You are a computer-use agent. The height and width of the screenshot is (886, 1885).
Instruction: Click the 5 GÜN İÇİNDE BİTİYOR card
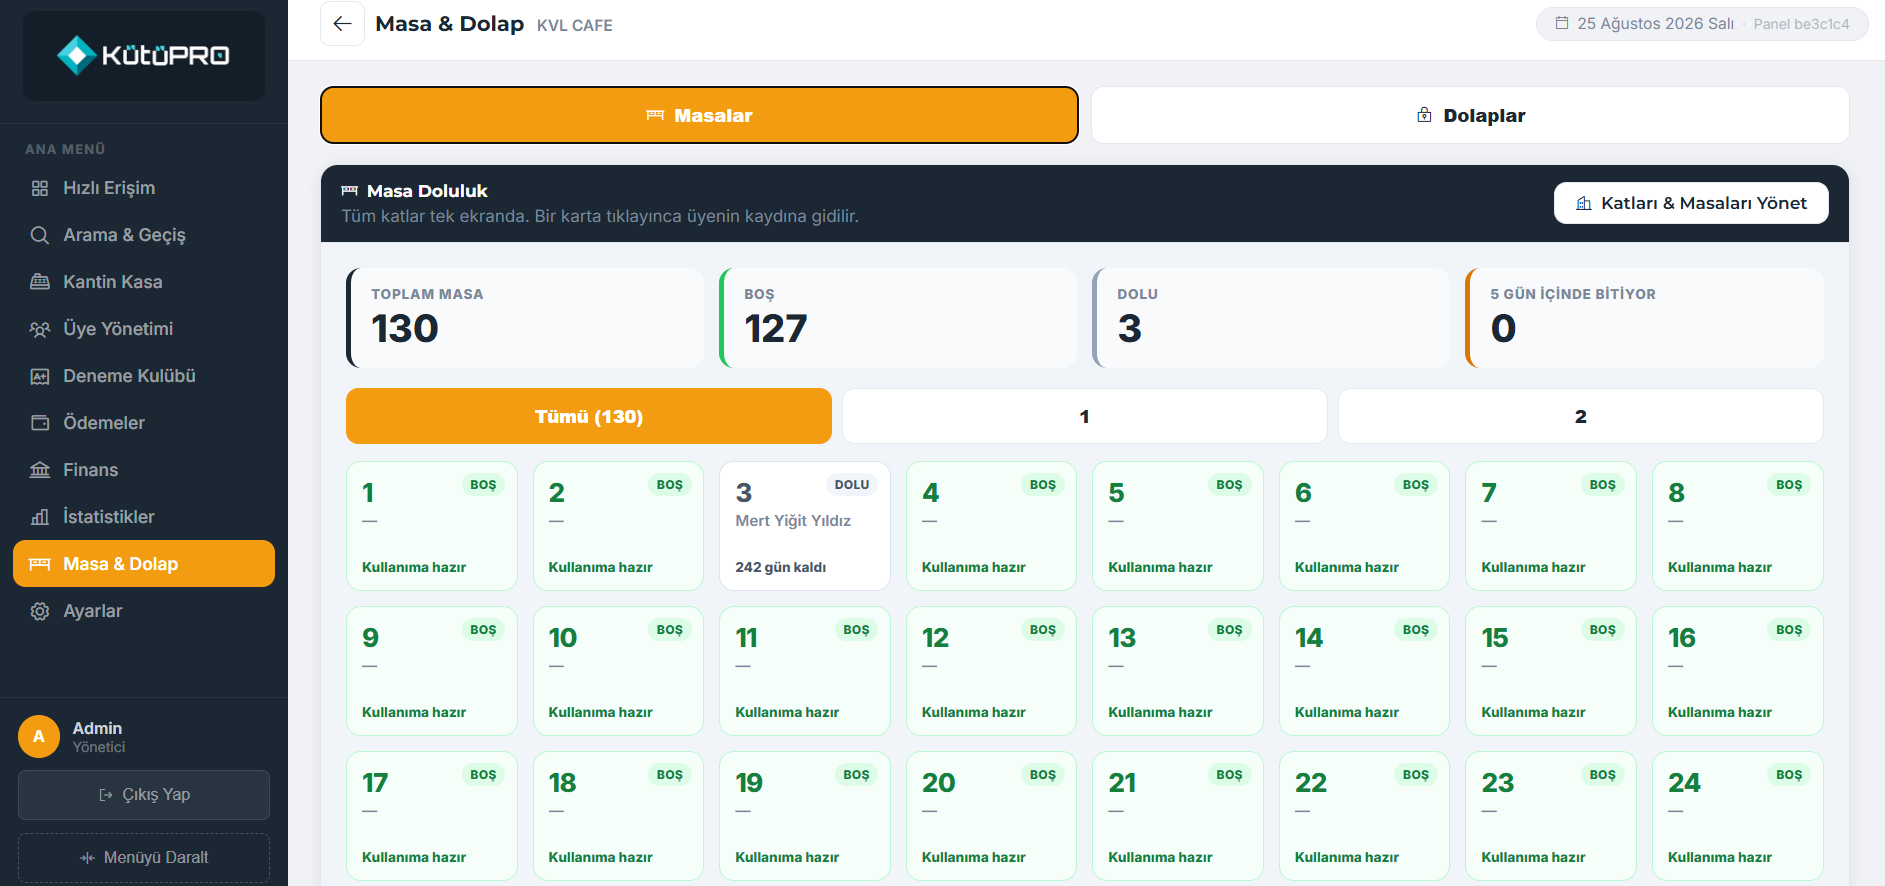pos(1644,318)
